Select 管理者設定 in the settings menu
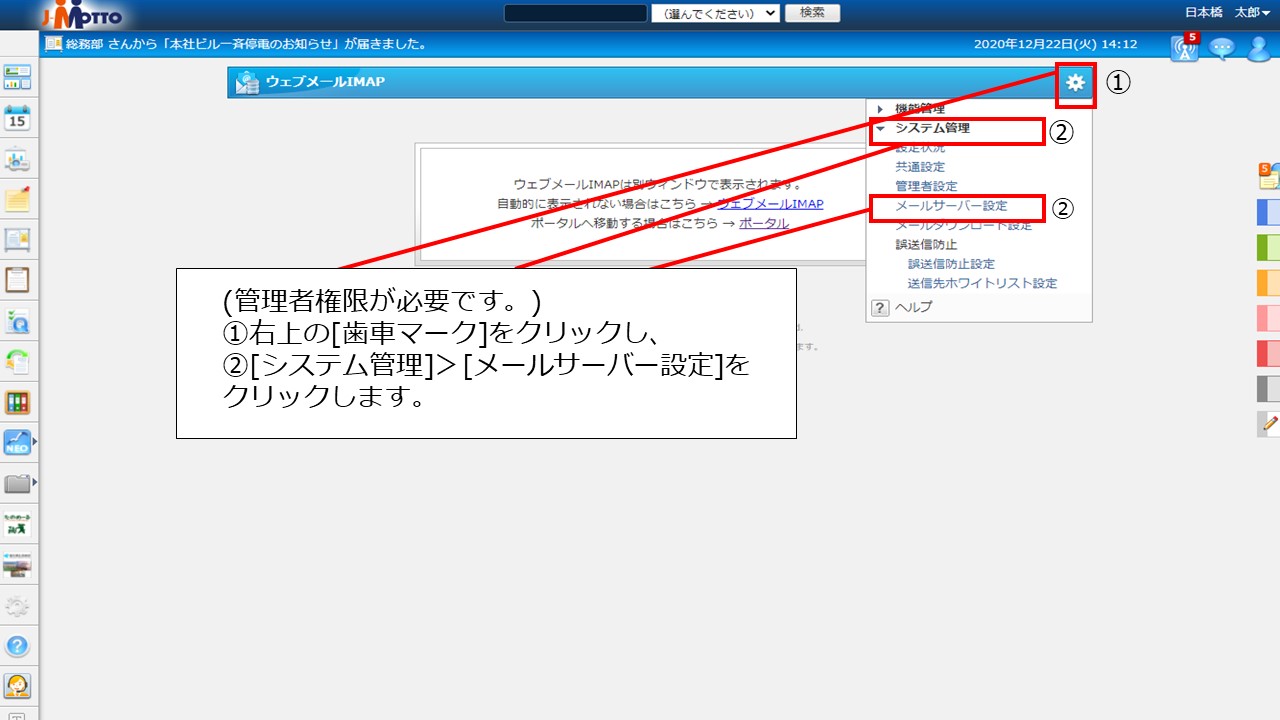 click(926, 186)
